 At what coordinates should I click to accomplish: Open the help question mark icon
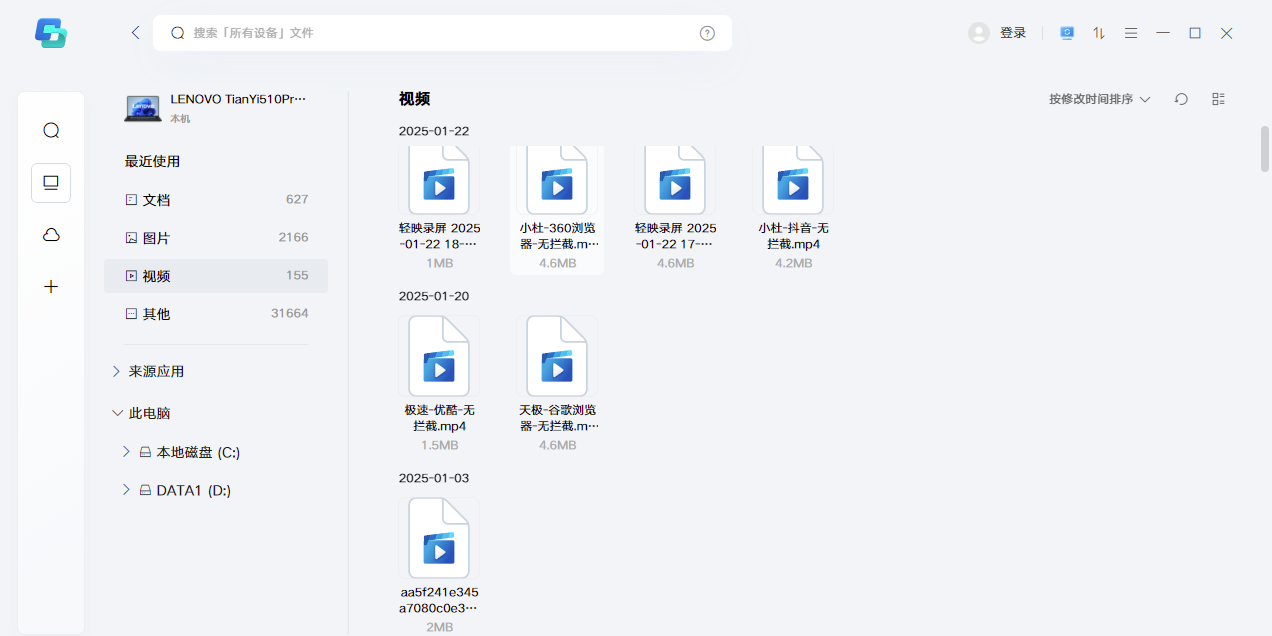707,33
